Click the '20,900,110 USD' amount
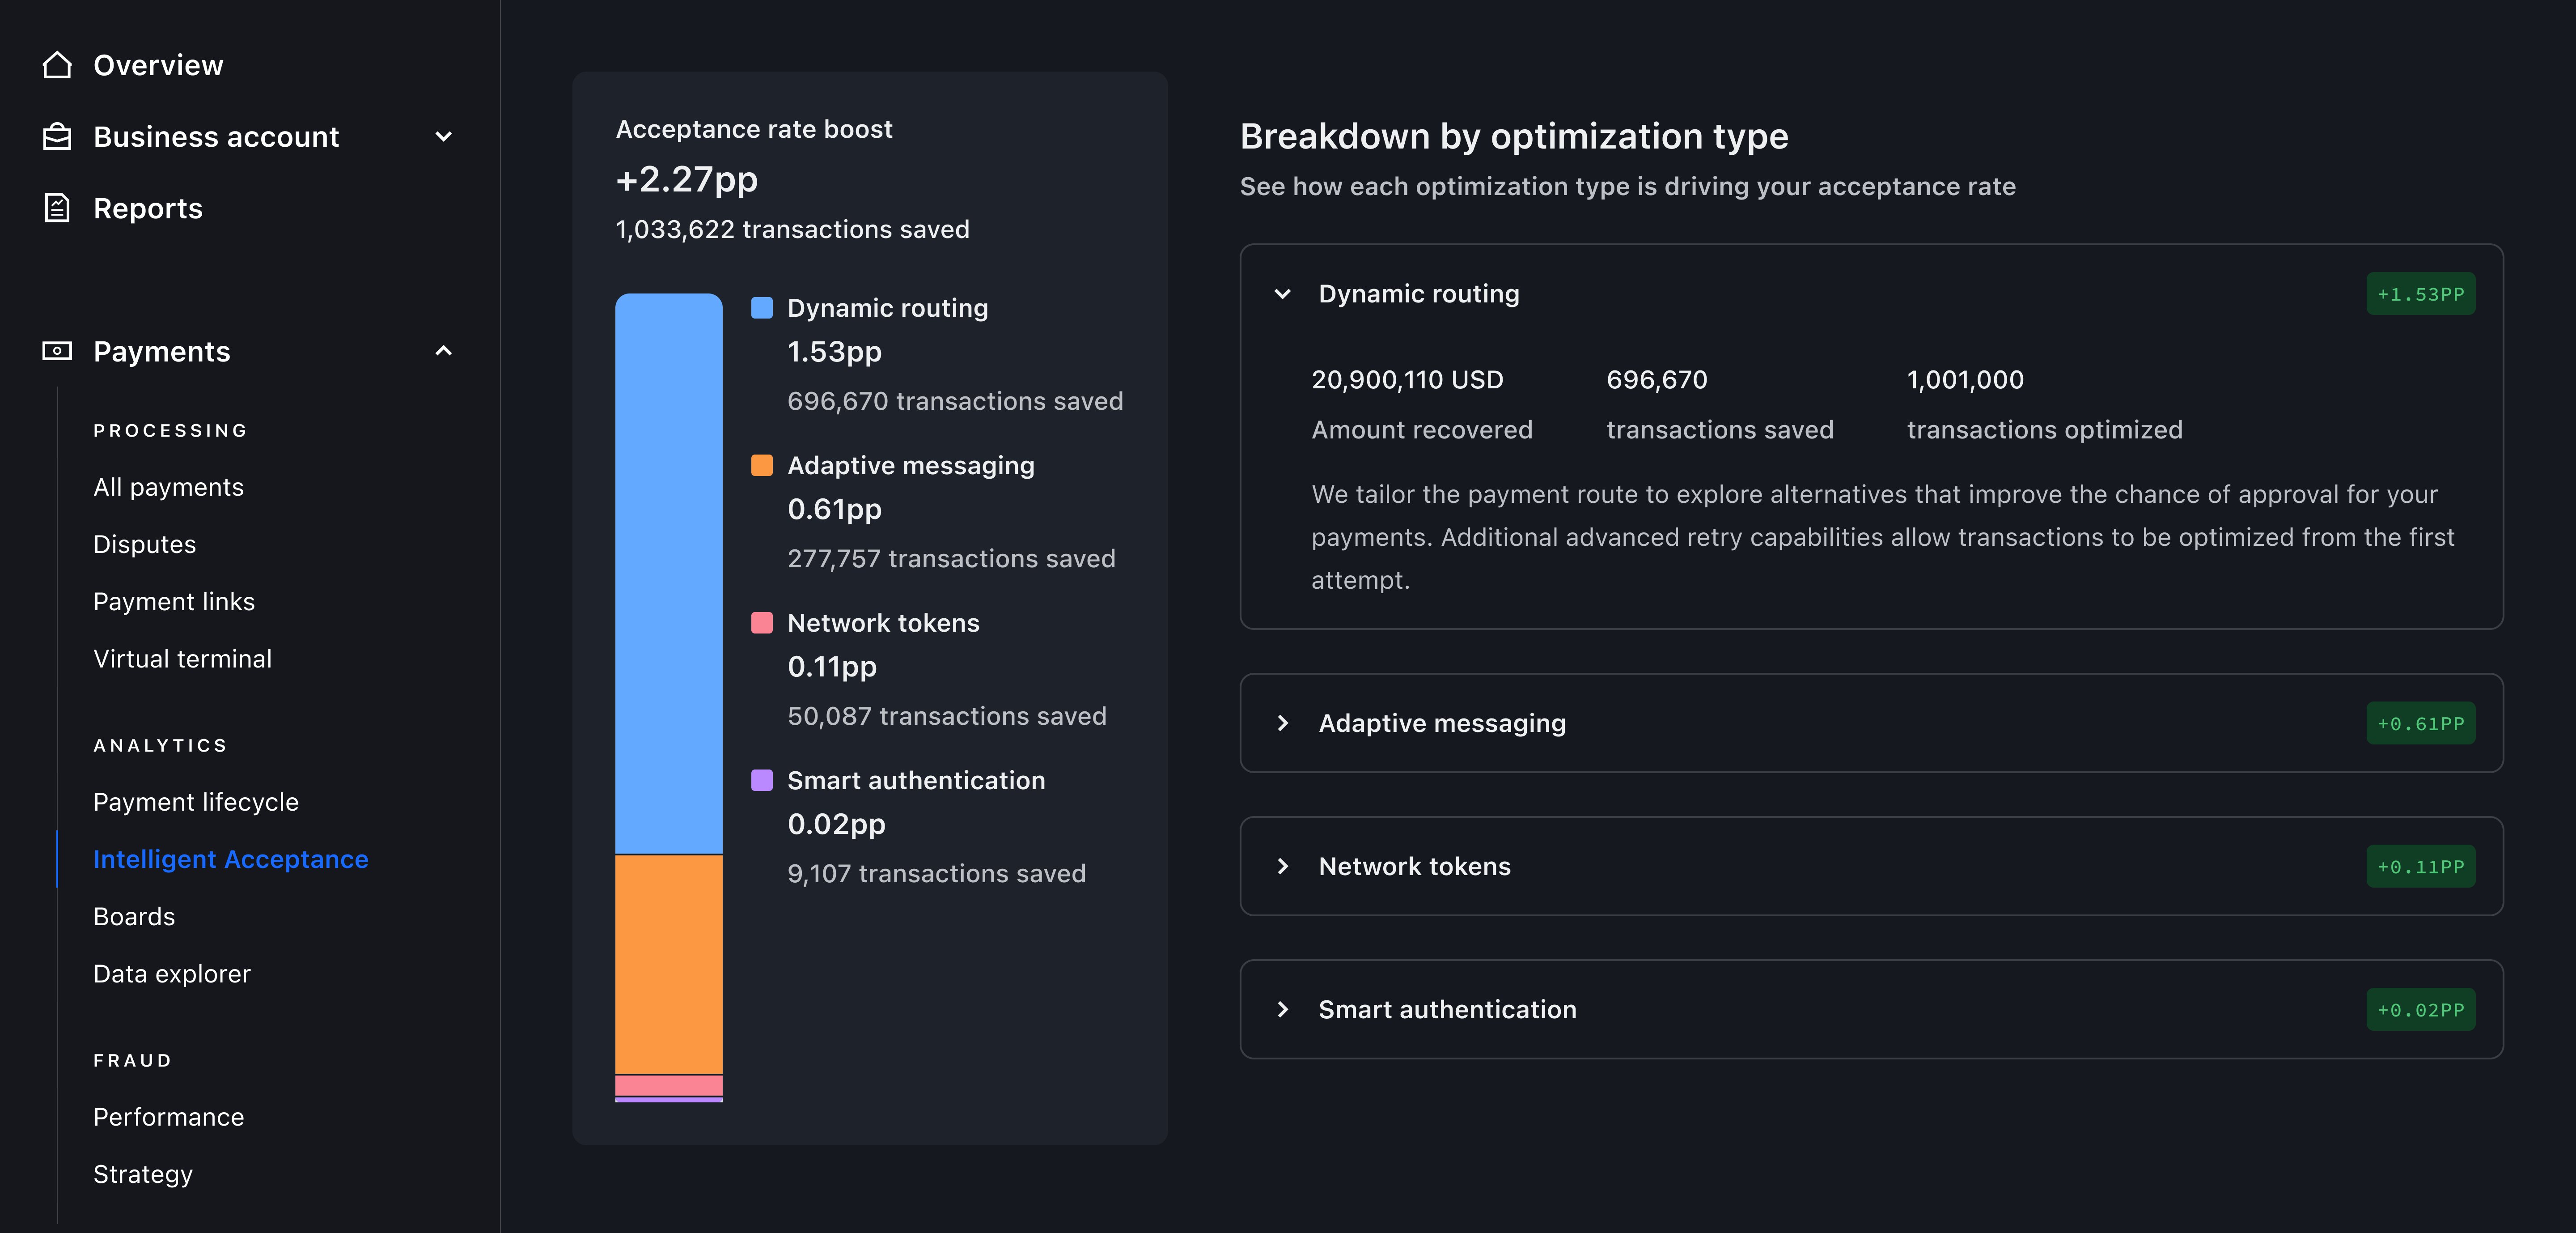 pos(1407,380)
